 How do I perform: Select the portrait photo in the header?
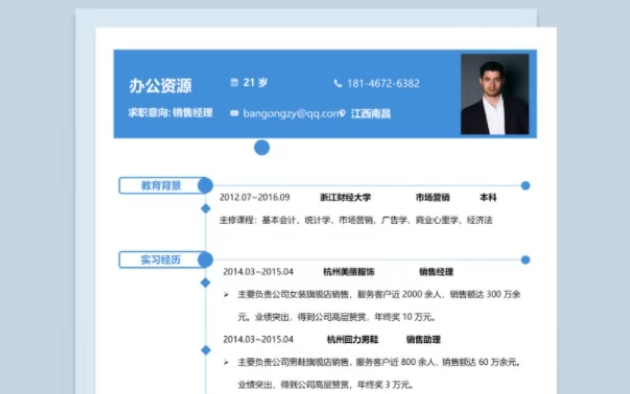point(495,94)
